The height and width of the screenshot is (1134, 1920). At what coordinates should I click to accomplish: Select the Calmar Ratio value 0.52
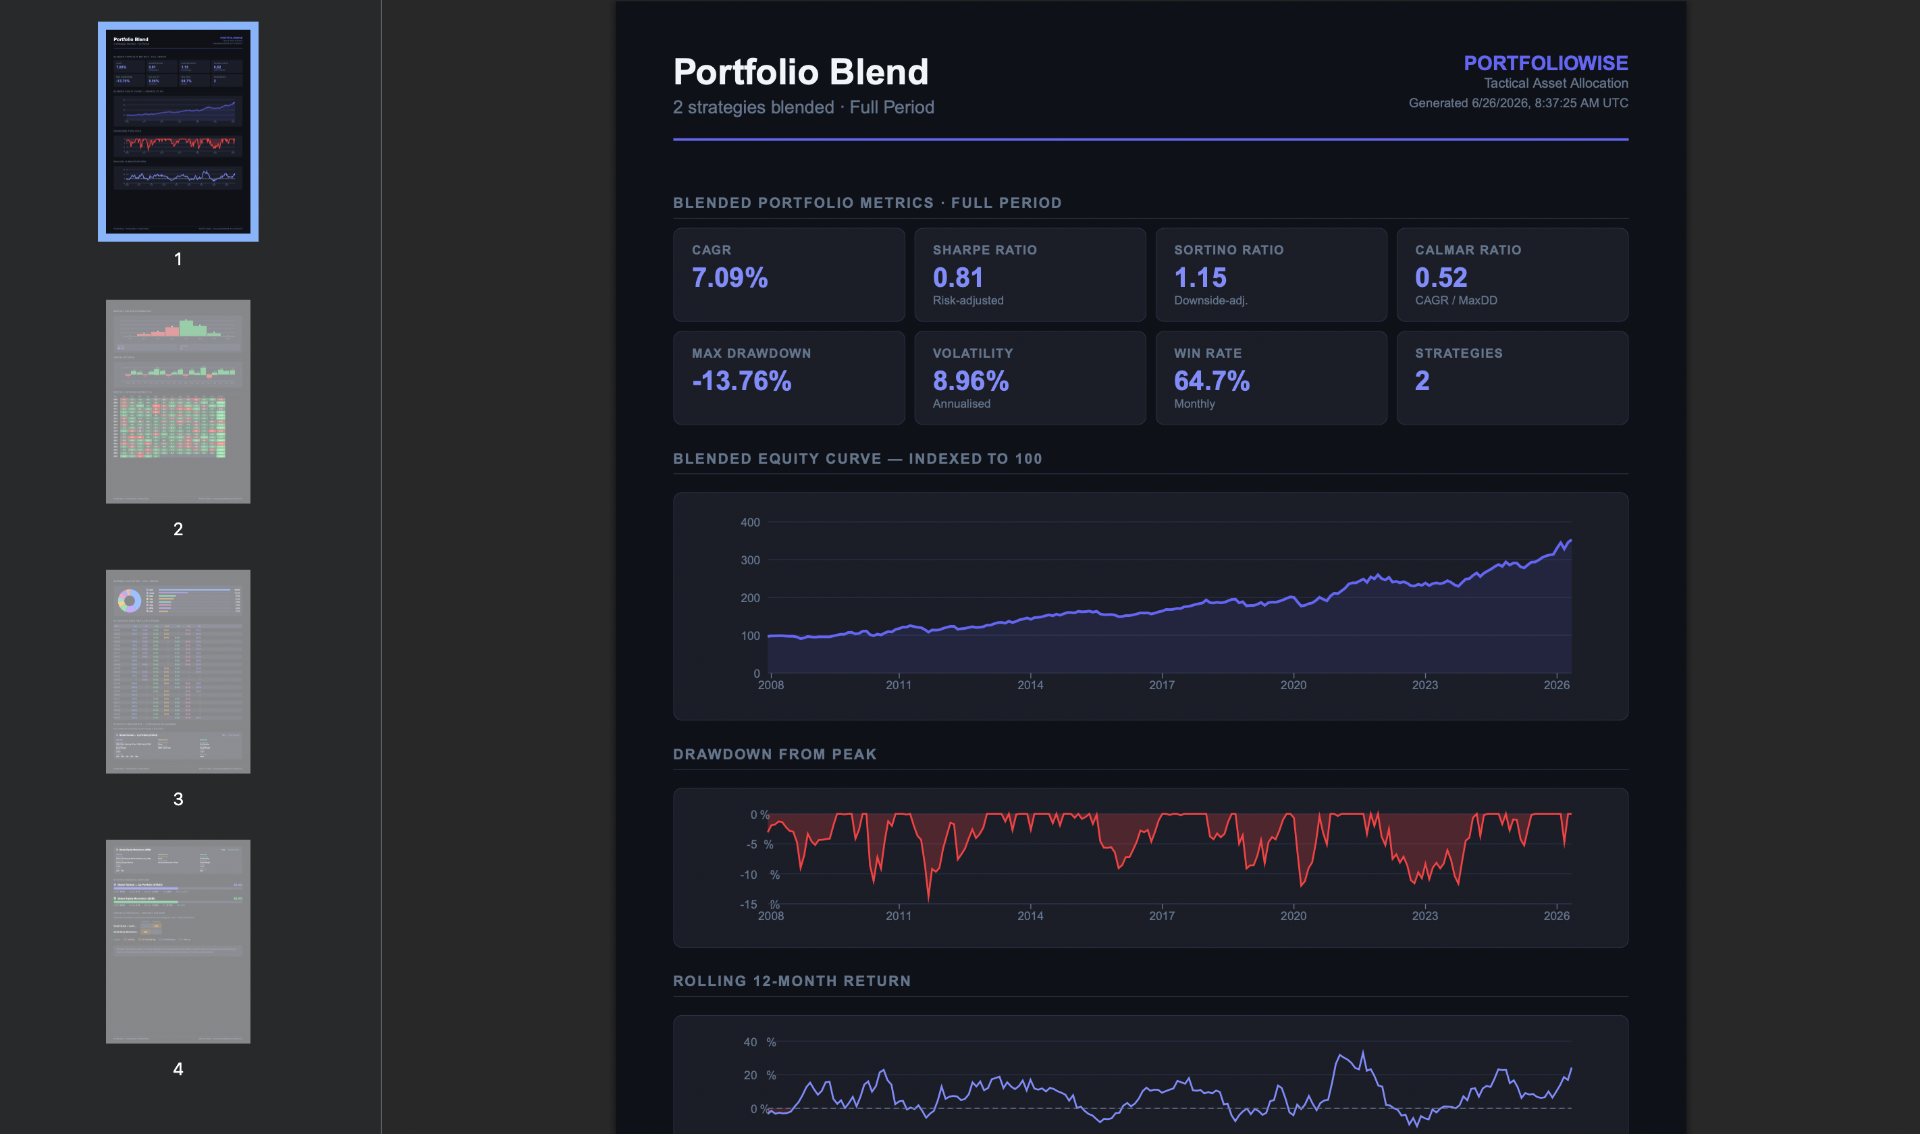[1440, 278]
